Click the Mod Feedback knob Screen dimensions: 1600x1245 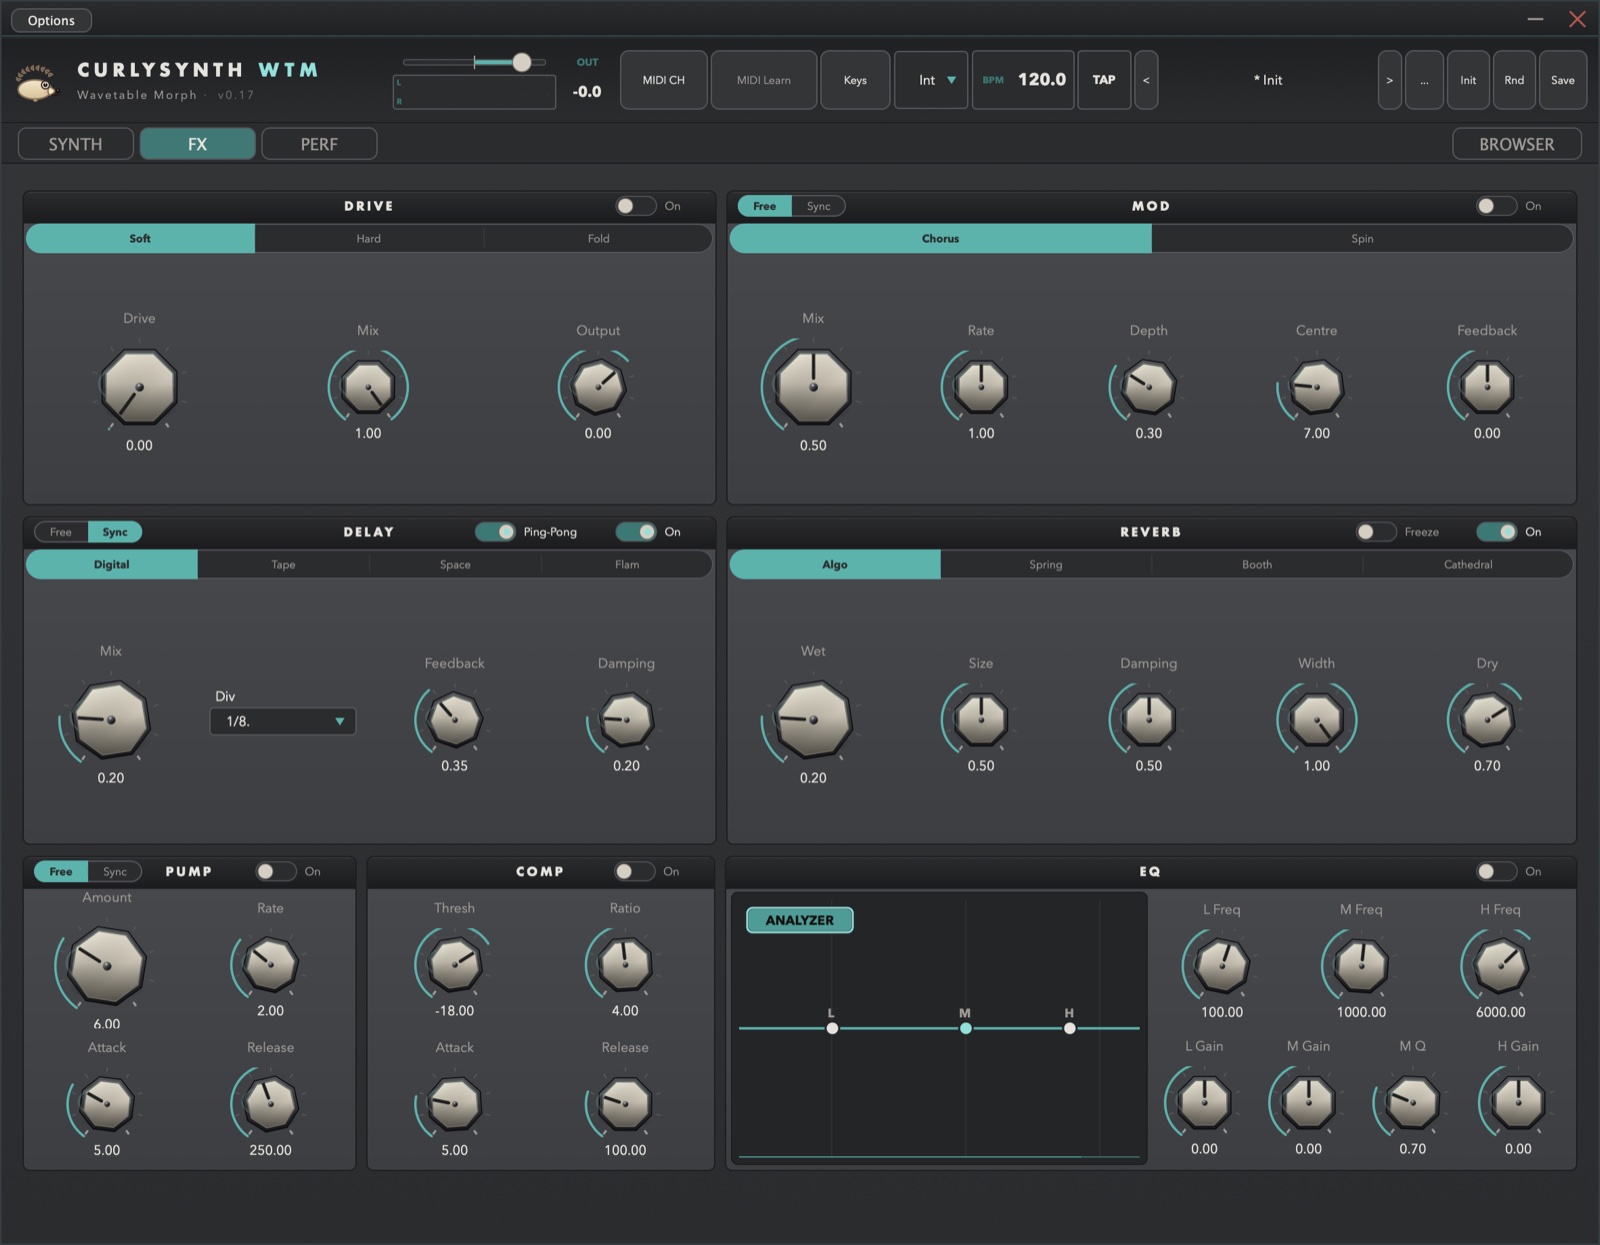[x=1487, y=387]
